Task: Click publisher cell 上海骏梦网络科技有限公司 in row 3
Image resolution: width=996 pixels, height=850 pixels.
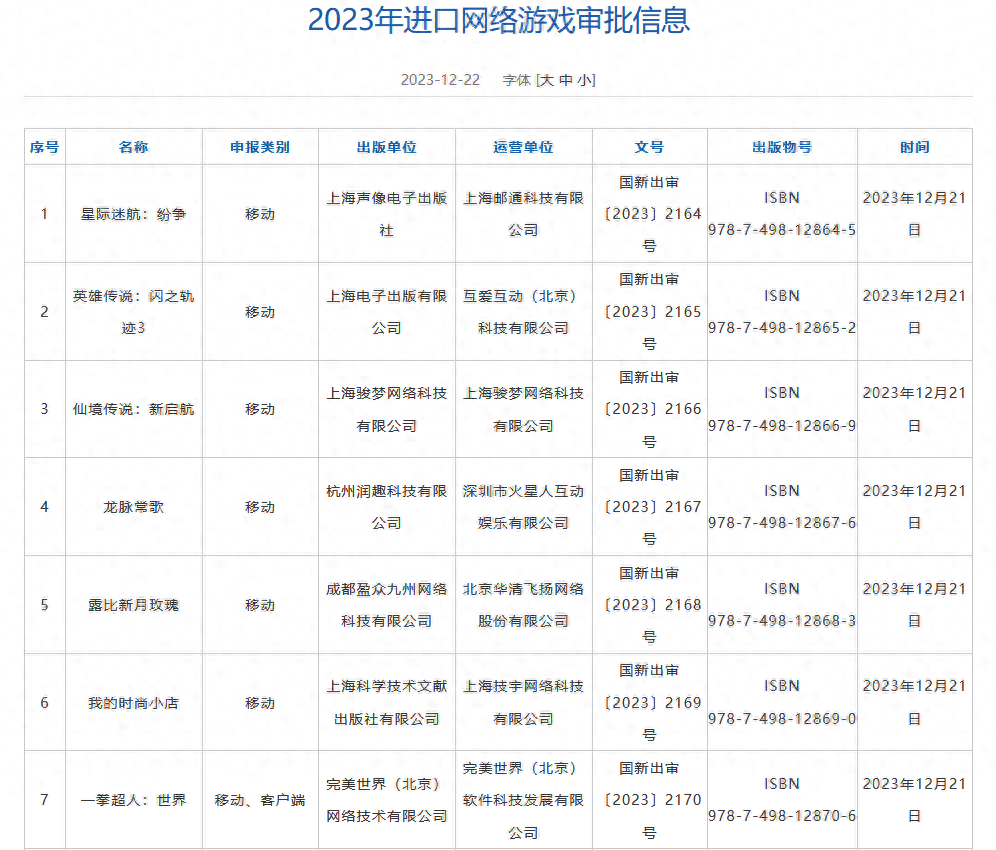Action: pyautogui.click(x=386, y=409)
